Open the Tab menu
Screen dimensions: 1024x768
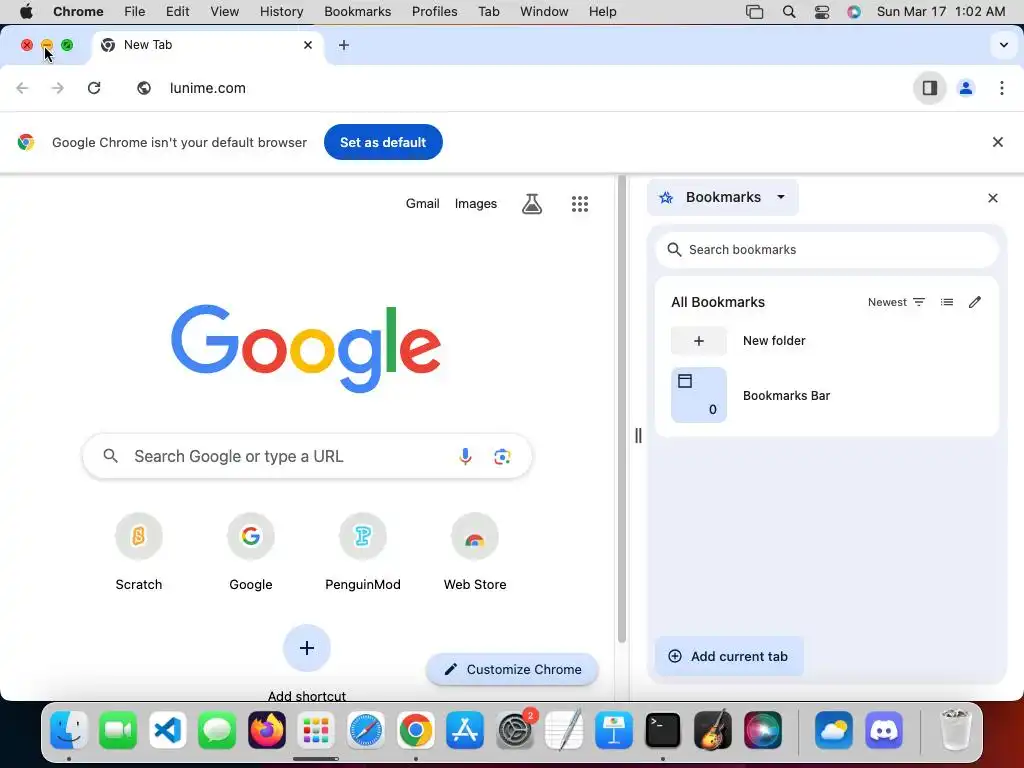point(488,11)
